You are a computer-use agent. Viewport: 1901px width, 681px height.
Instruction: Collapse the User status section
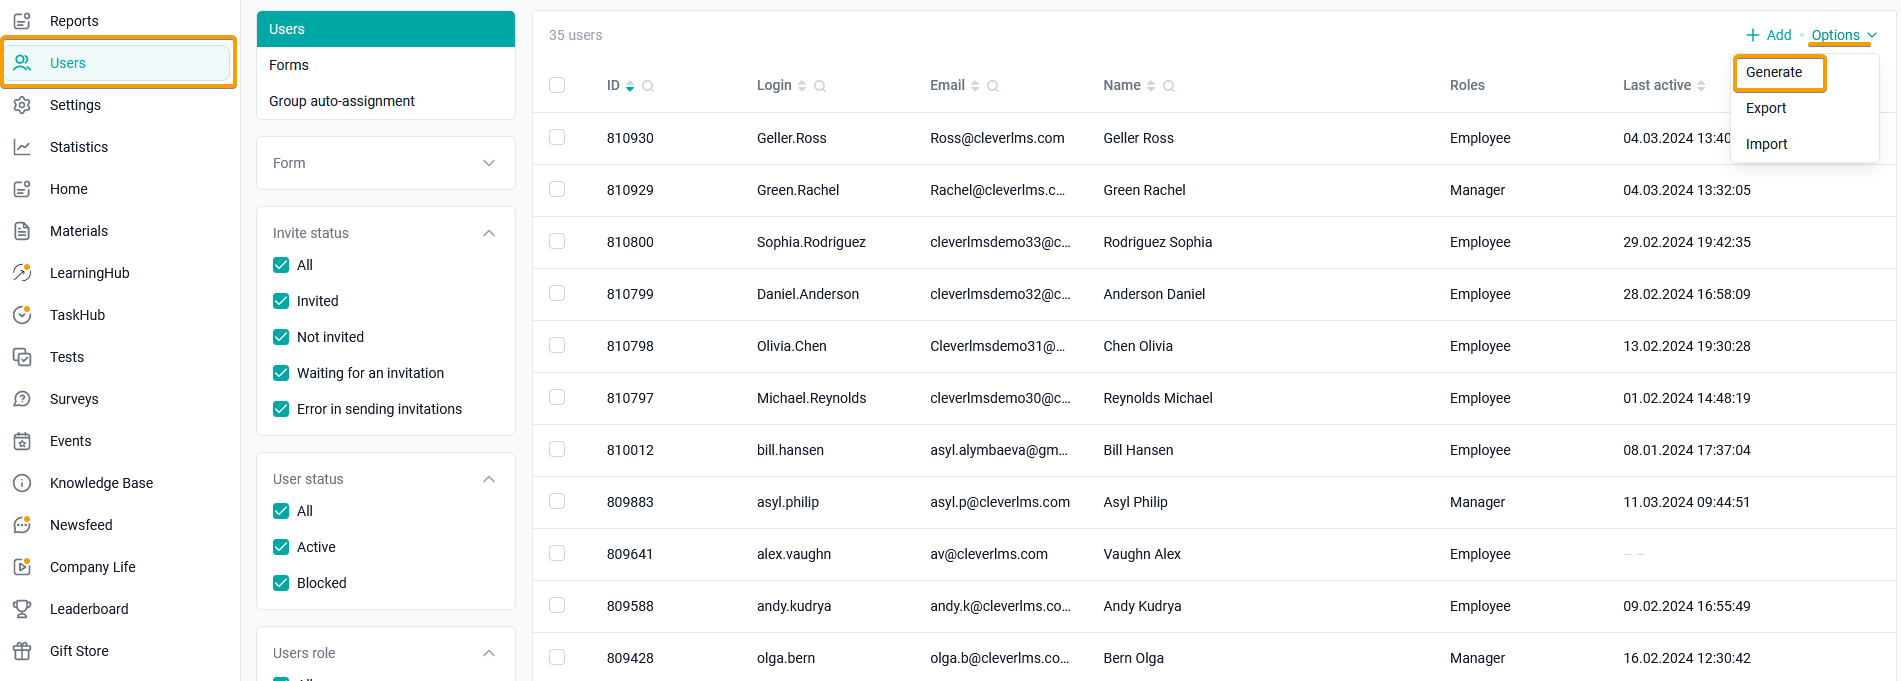point(489,479)
